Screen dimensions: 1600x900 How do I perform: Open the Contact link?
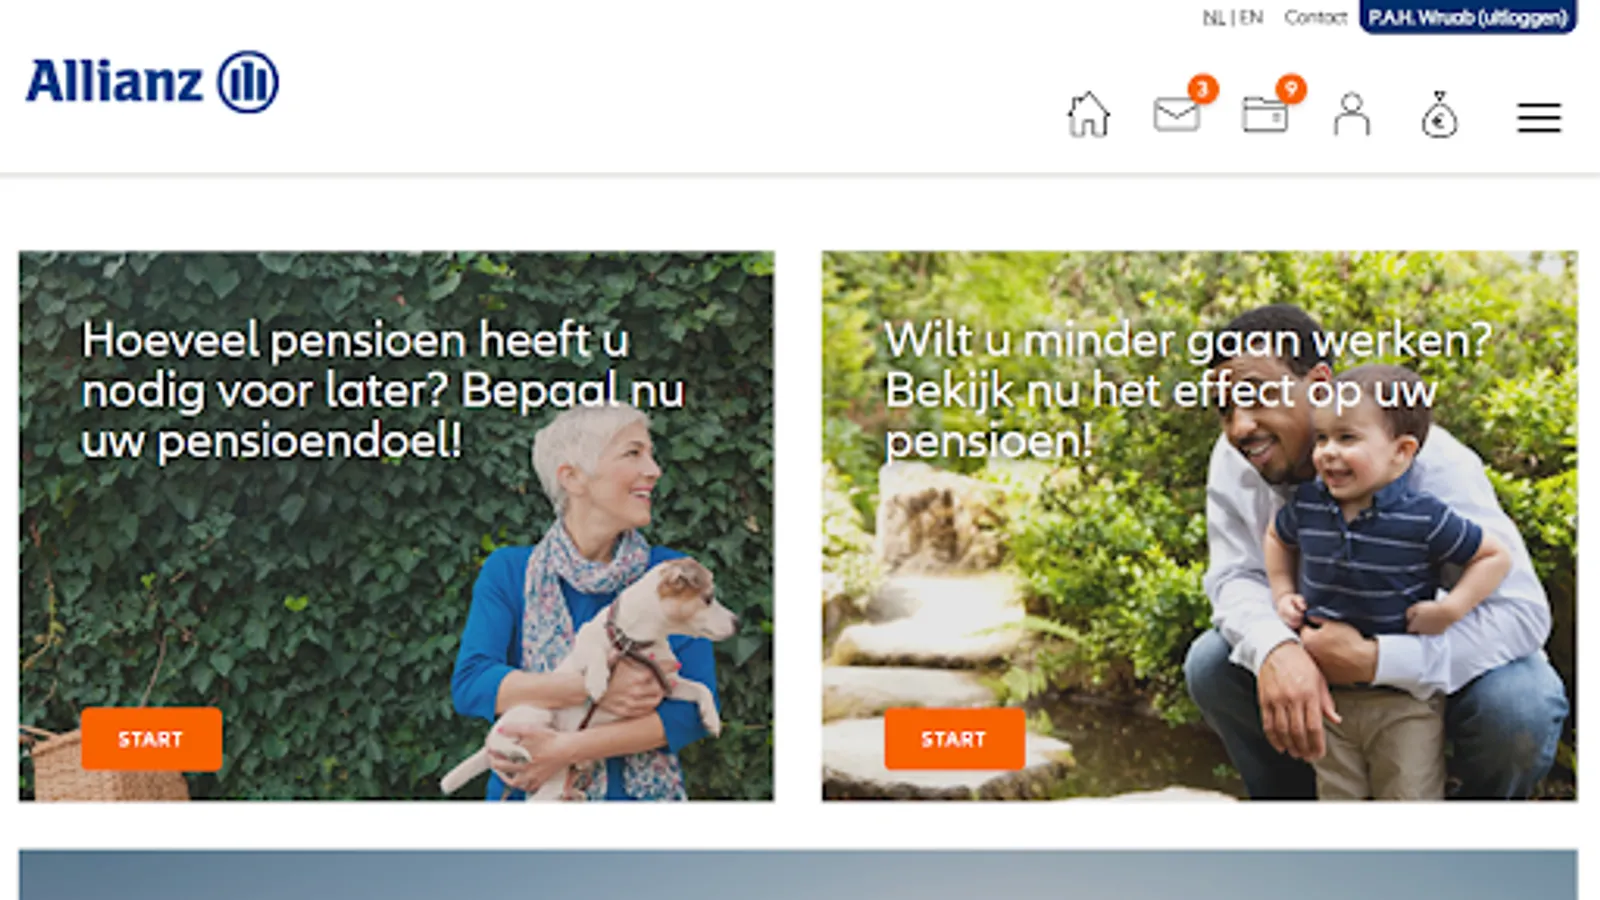[1316, 17]
